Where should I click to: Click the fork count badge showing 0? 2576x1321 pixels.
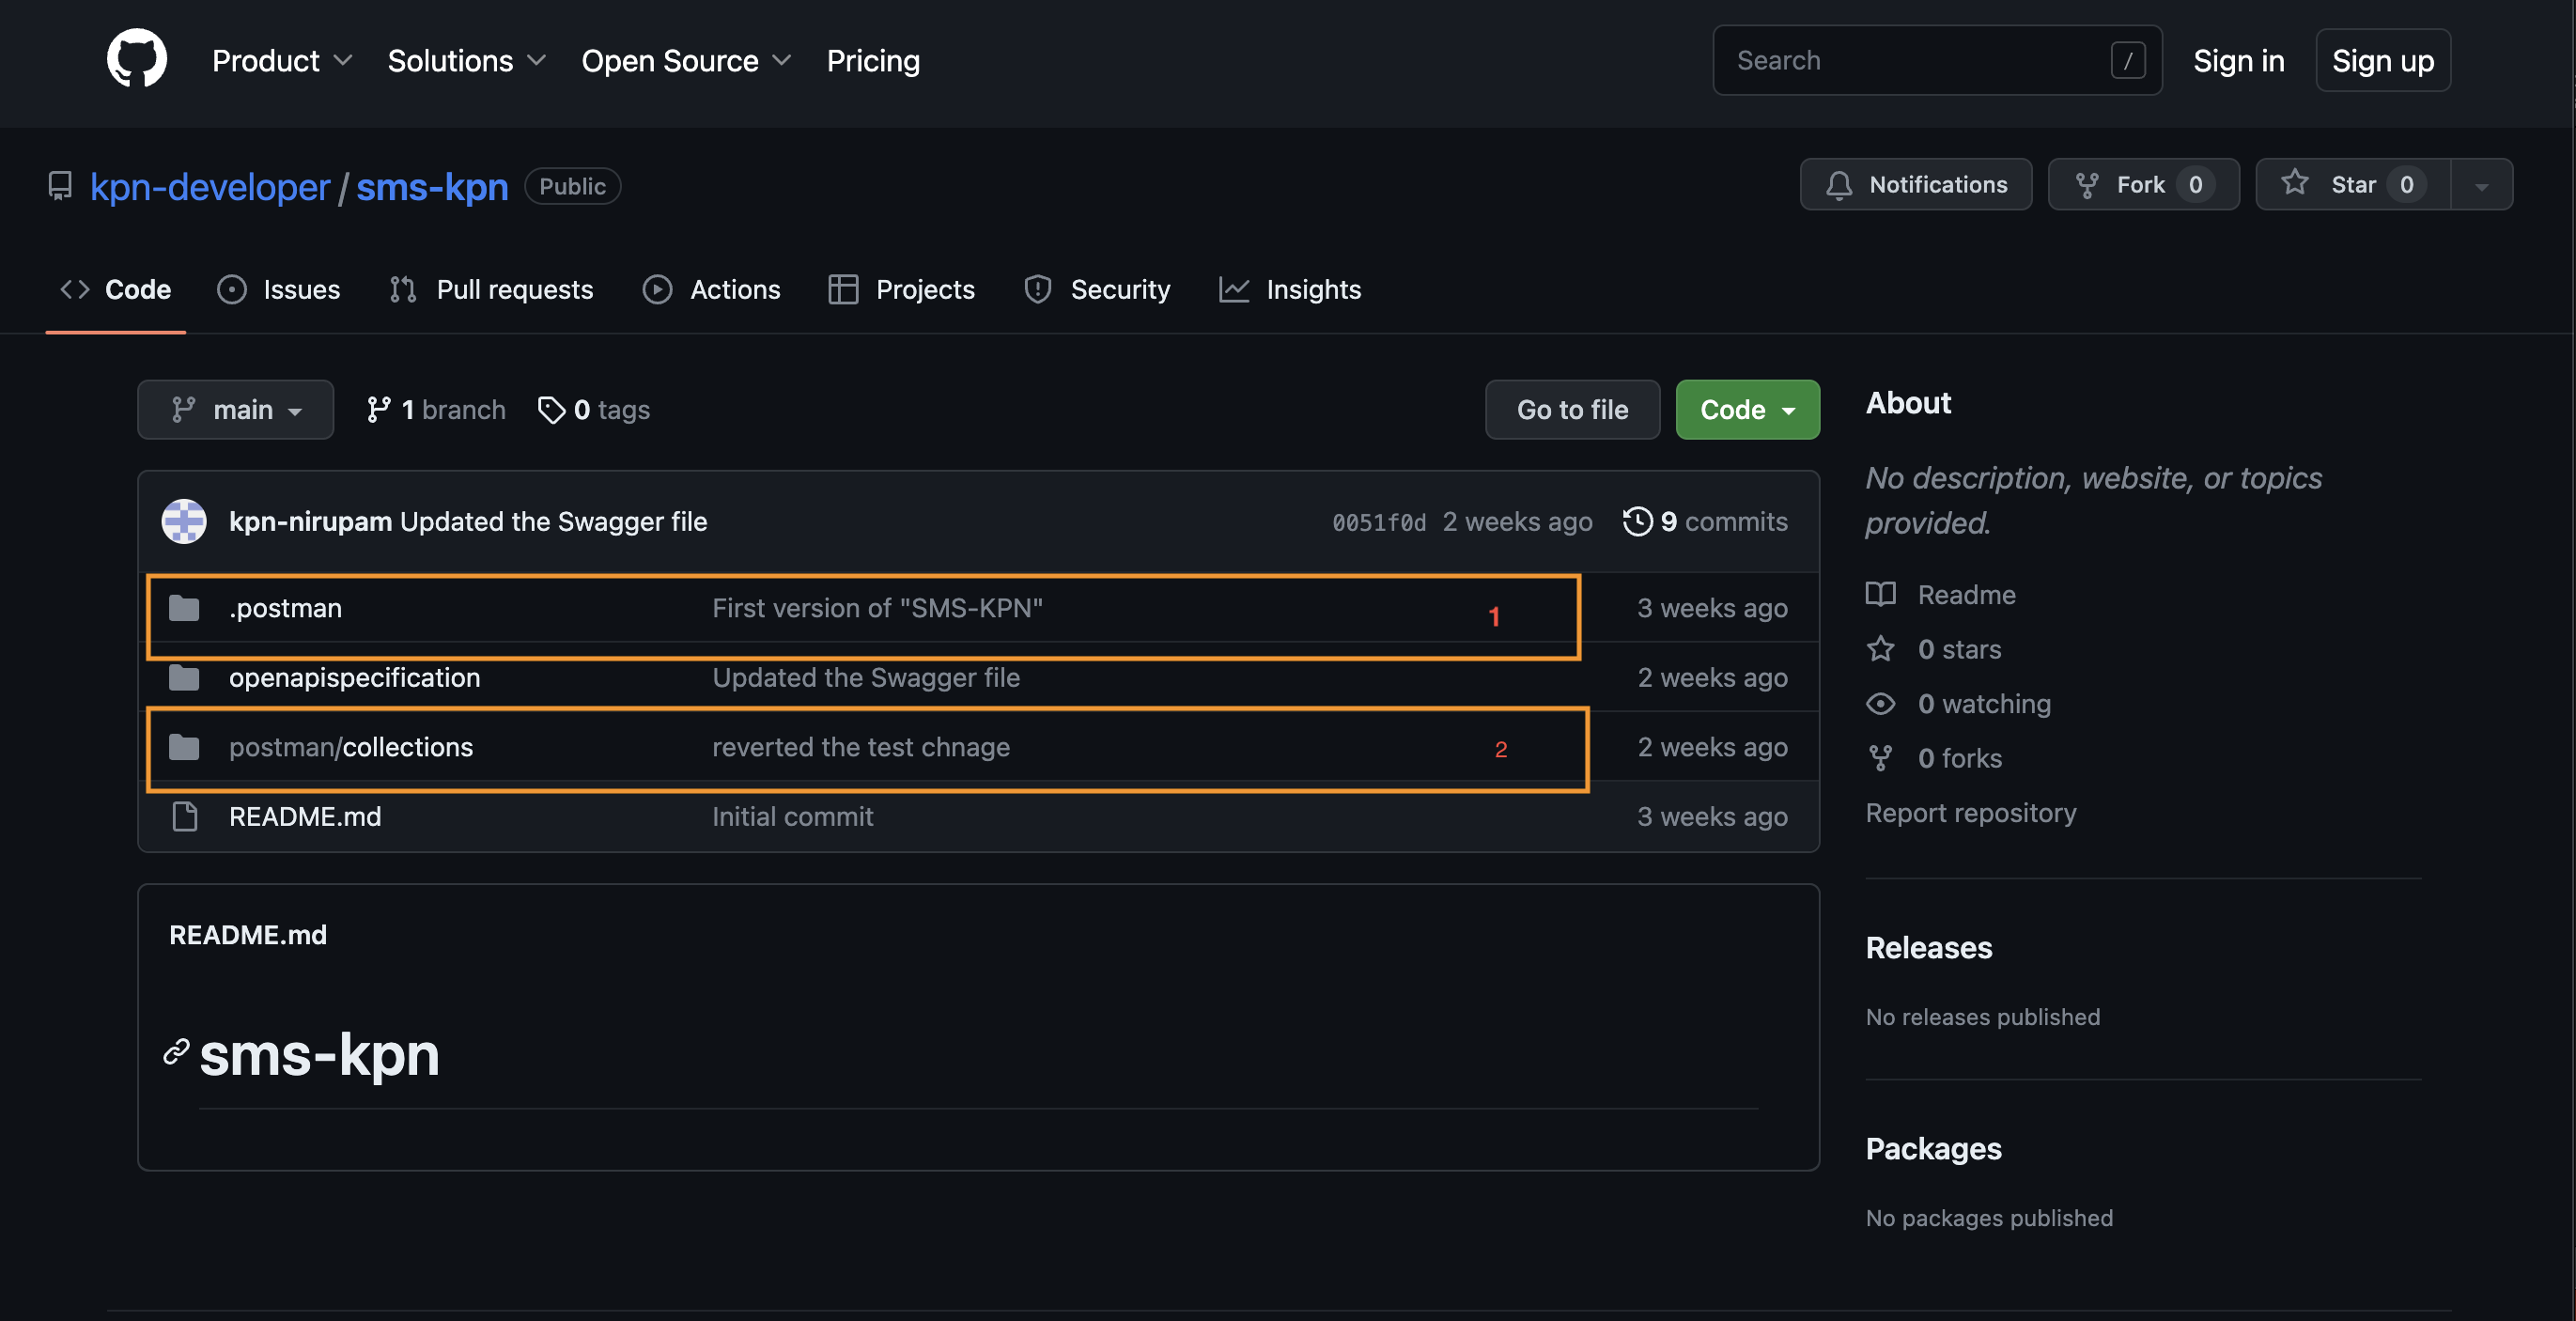pyautogui.click(x=2195, y=185)
